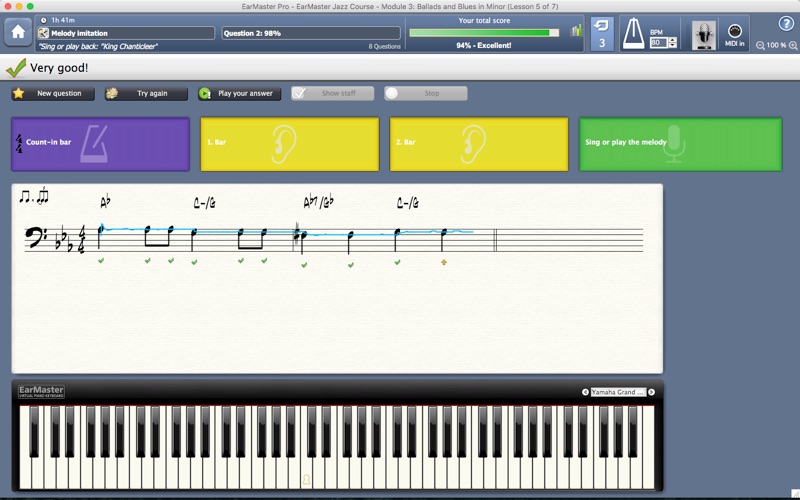Open the help question mark icon
Viewport: 800px width, 500px height.
[x=786, y=23]
